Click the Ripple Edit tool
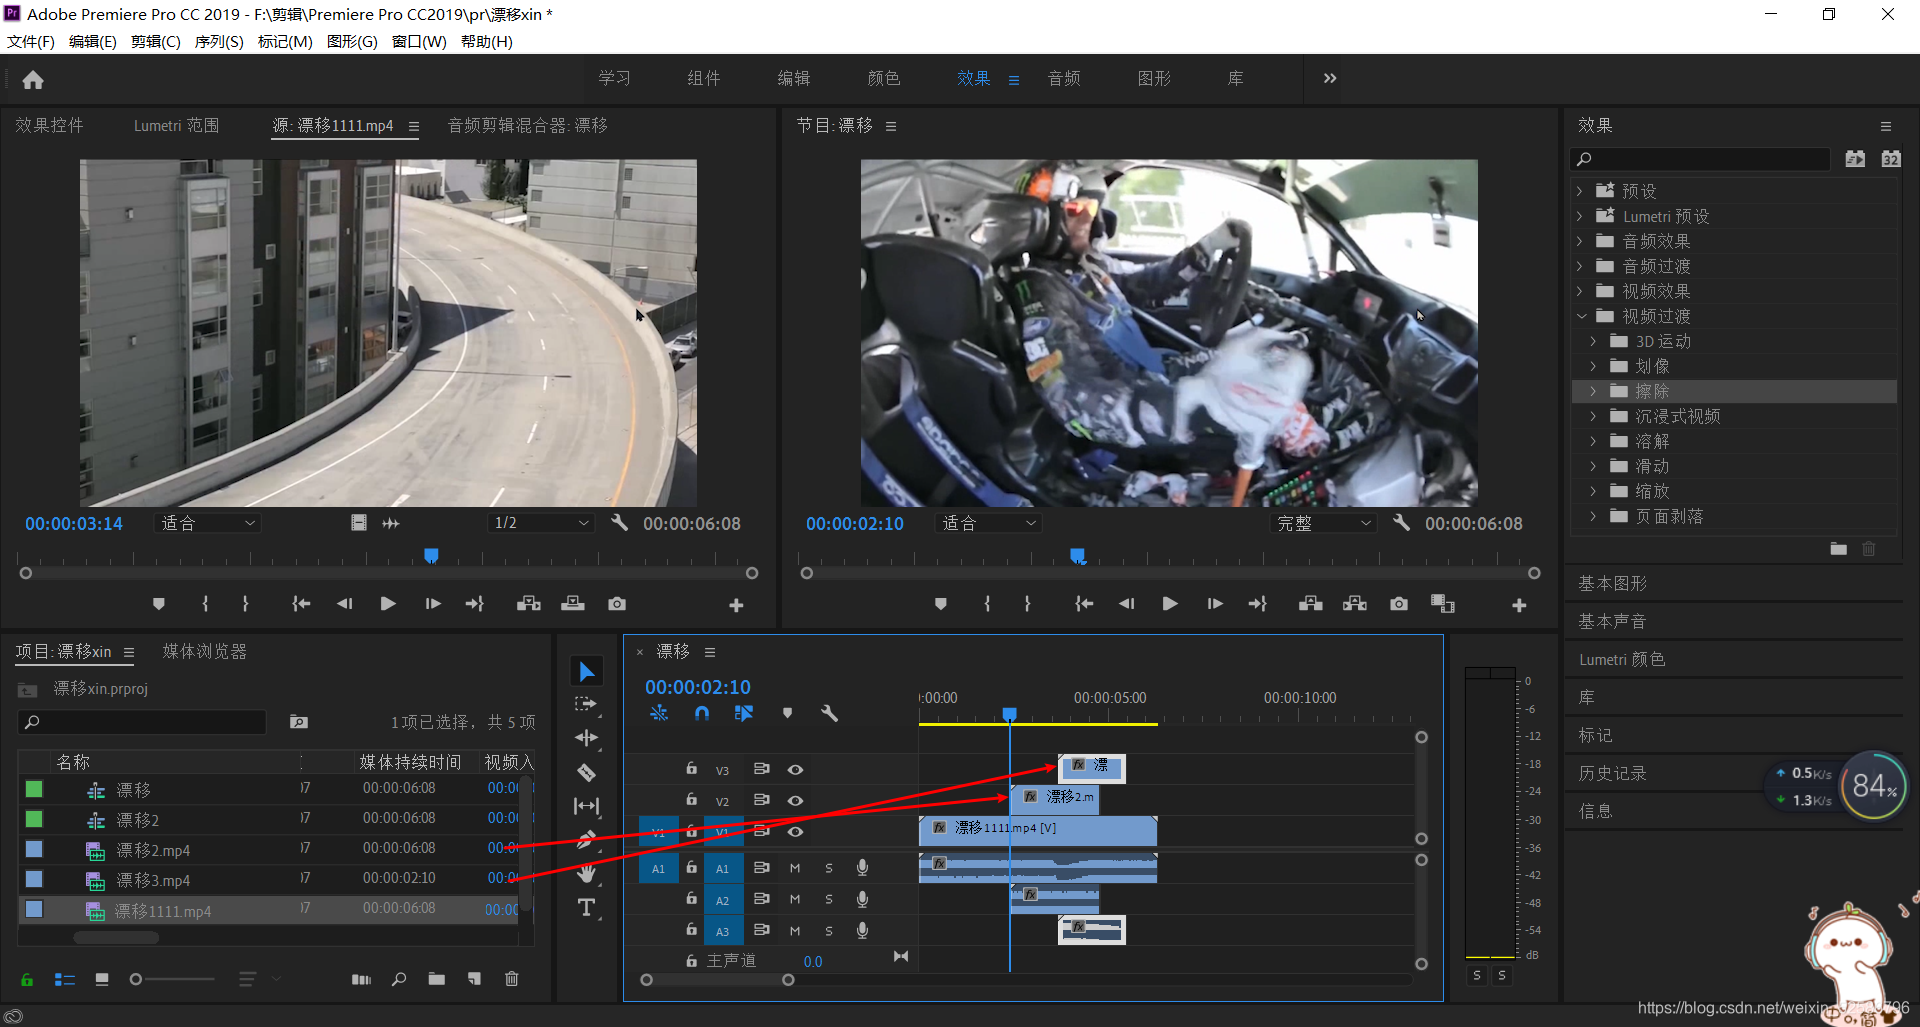 coord(587,738)
